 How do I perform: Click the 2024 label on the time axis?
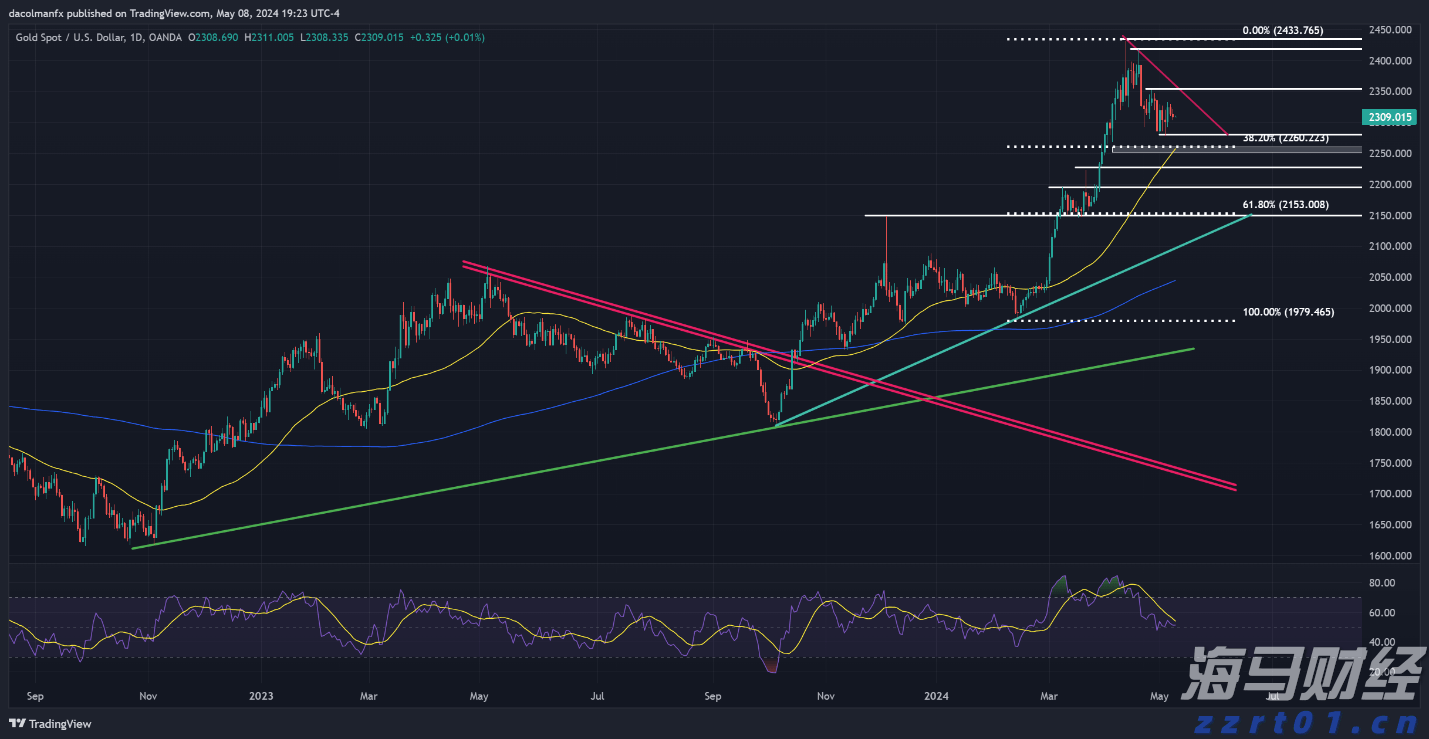tap(935, 694)
